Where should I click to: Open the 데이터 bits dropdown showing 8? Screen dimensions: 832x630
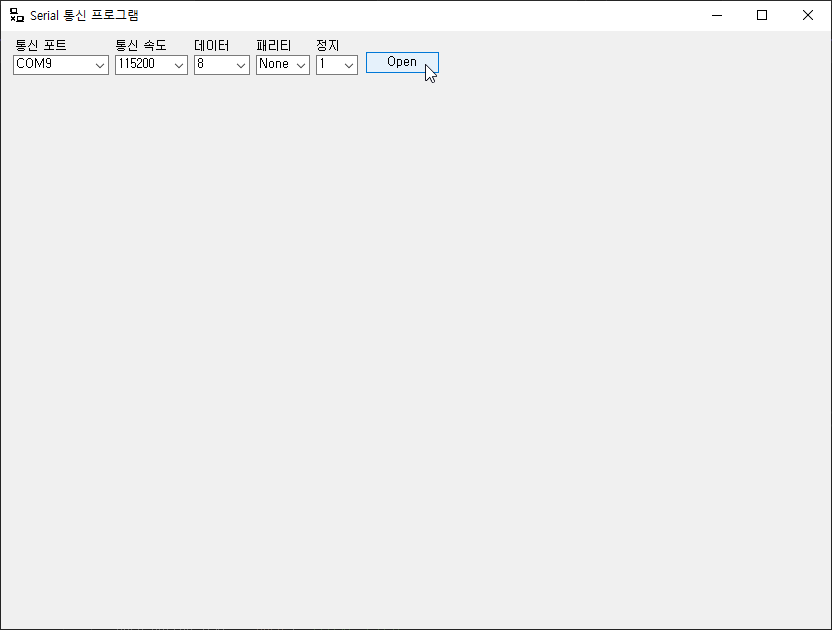click(222, 65)
